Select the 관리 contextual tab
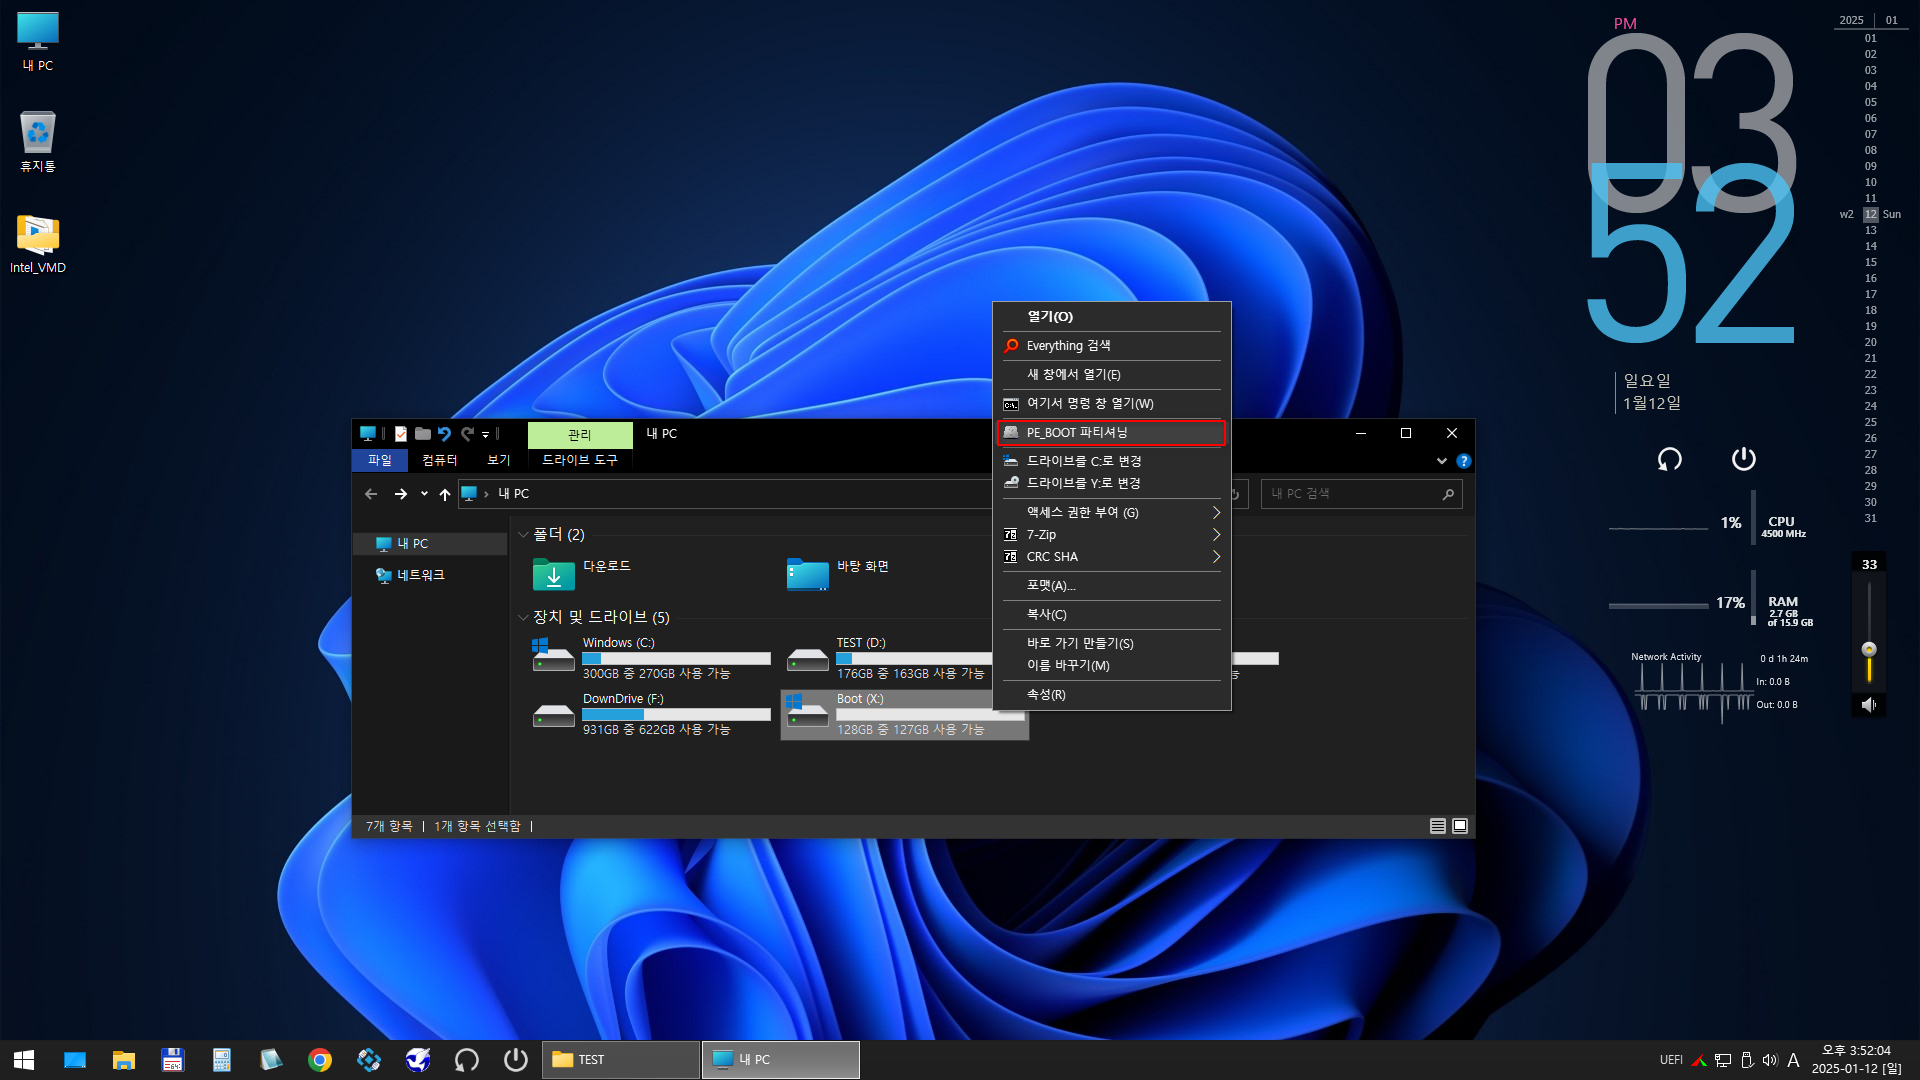 (580, 435)
